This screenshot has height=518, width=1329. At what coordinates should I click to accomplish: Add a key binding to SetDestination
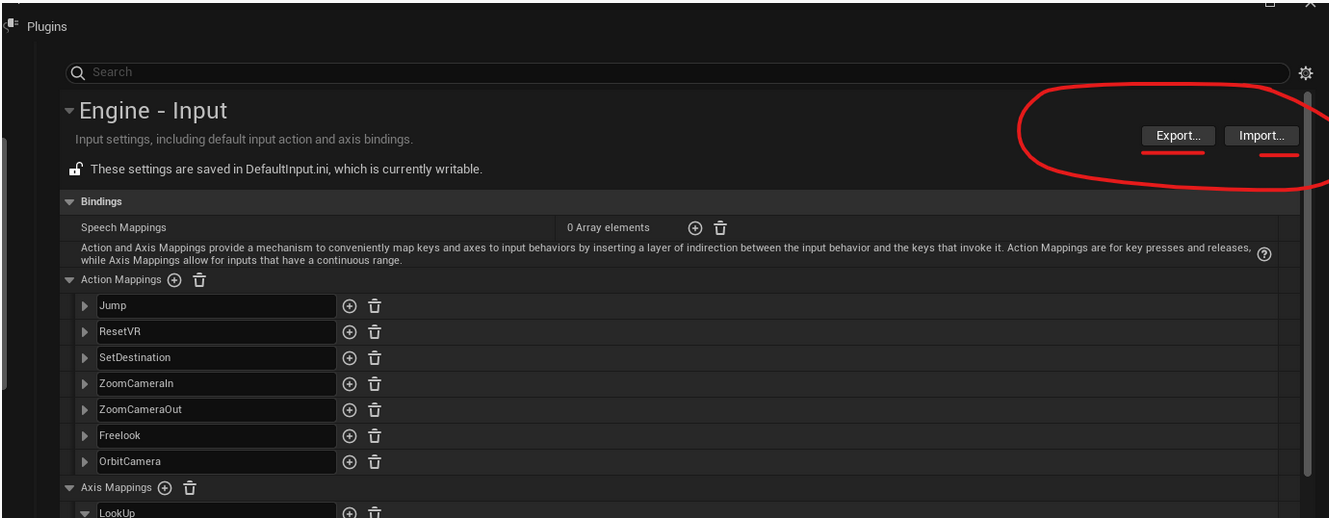click(x=349, y=358)
